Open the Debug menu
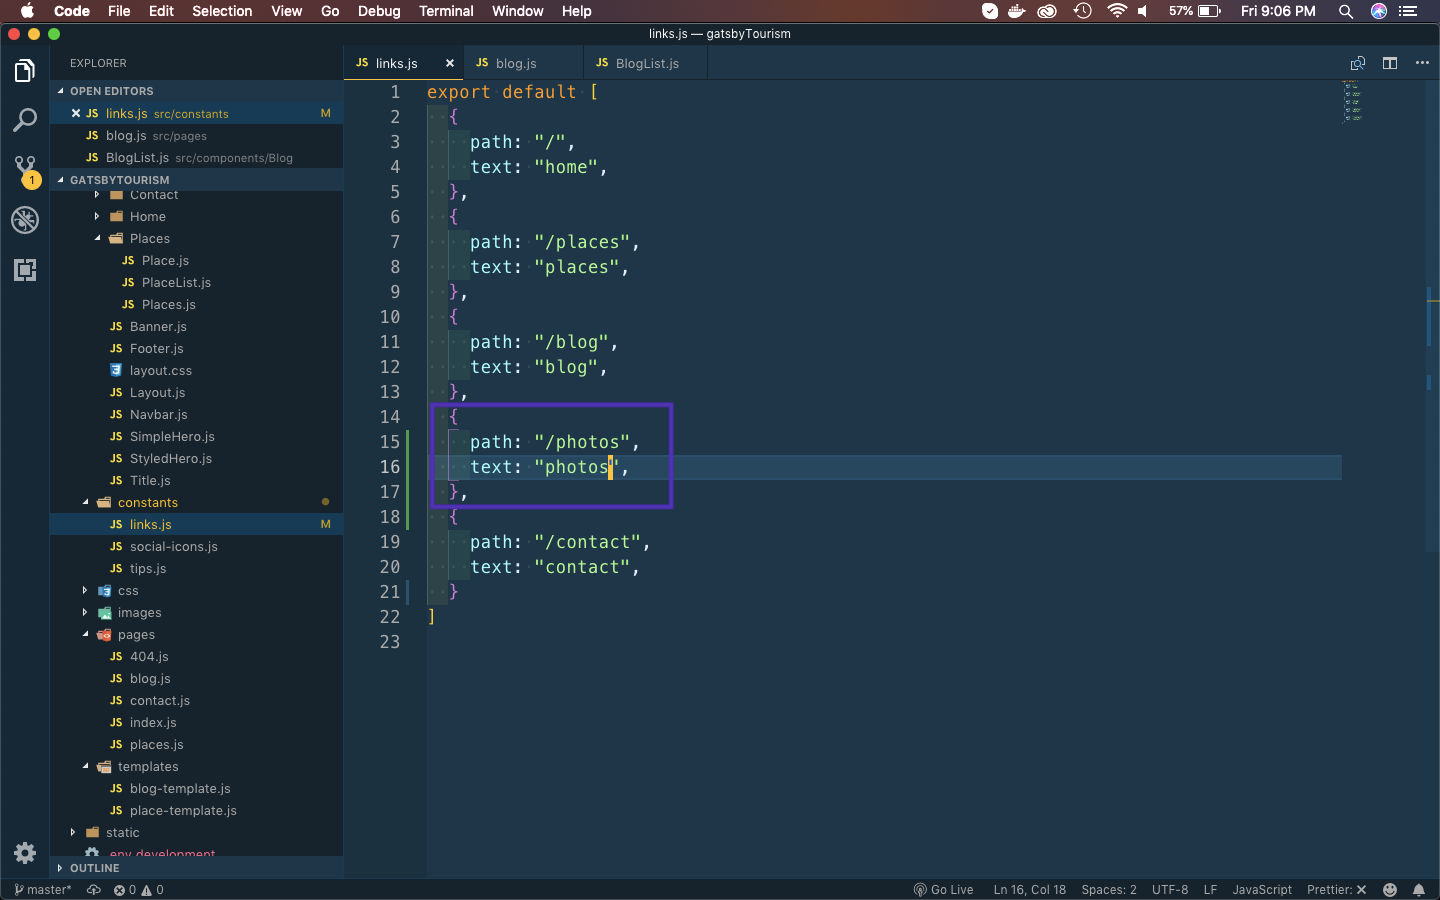The image size is (1440, 900). point(379,11)
